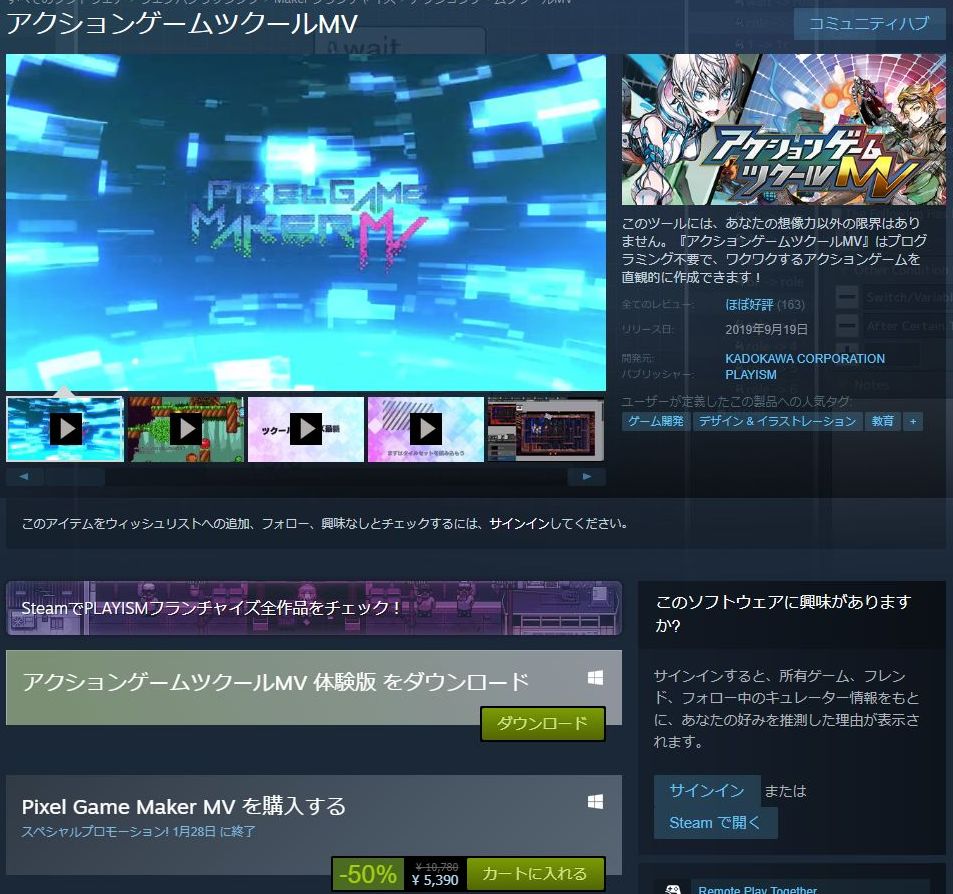Click the このソフトウェアに興味がありますか? heading
The height and width of the screenshot is (894, 953).
click(x=783, y=614)
